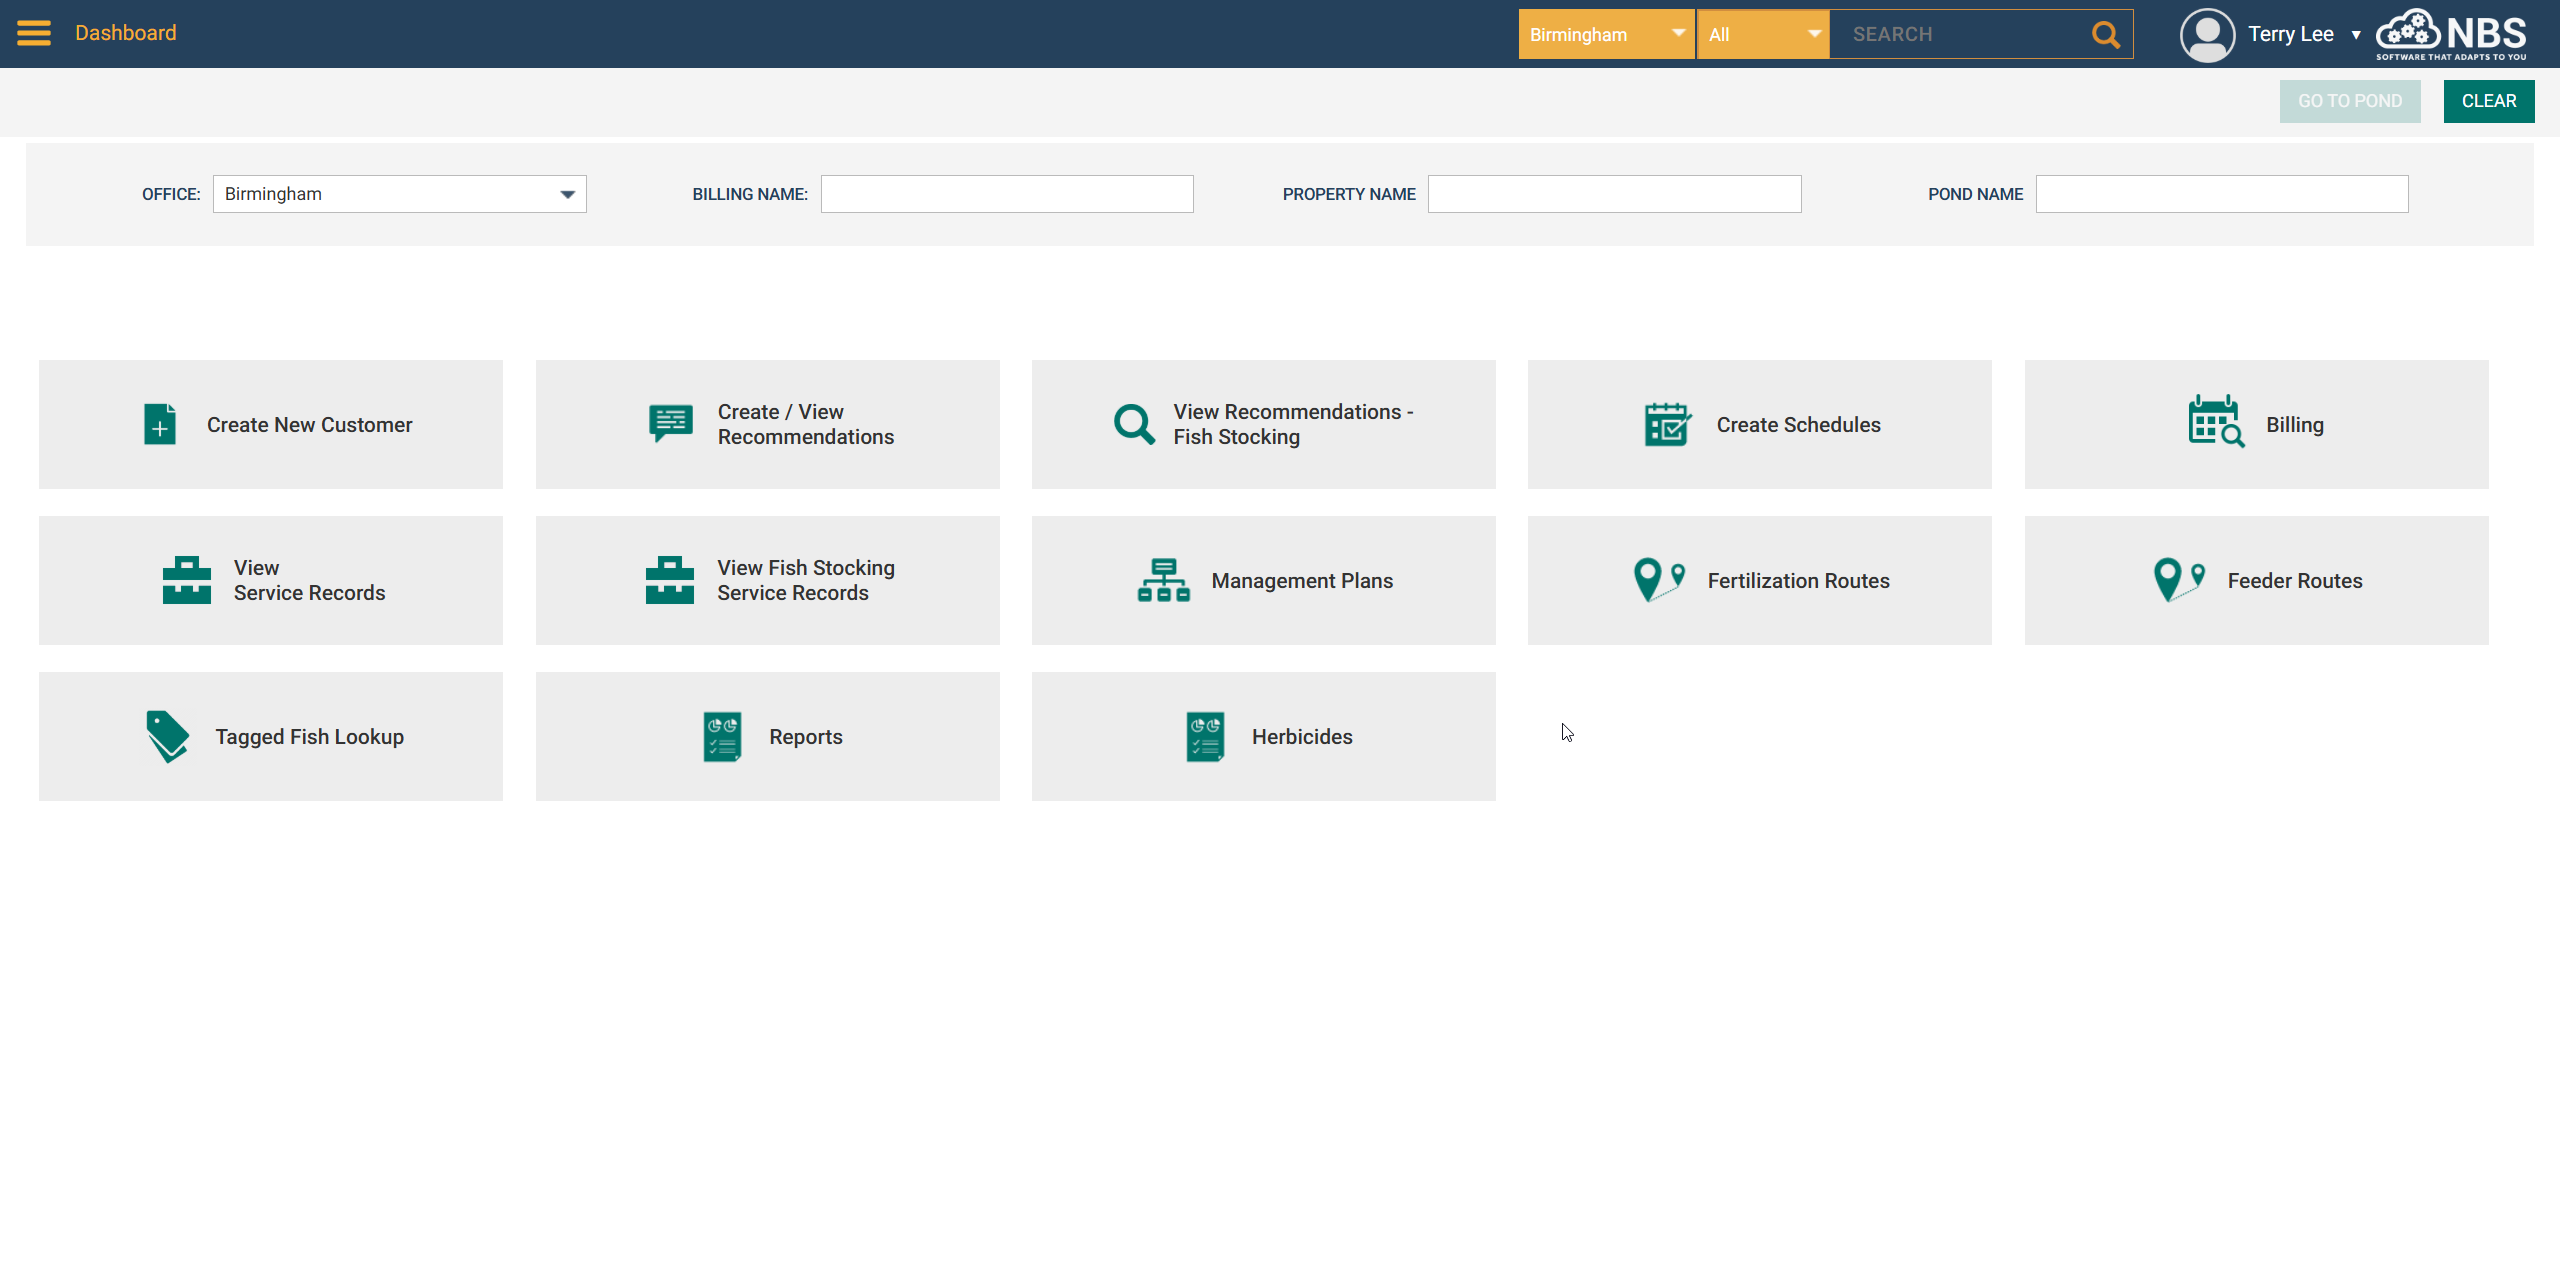Click the Reports document icon
Screen dimensions: 2560x1279
pyautogui.click(x=722, y=737)
